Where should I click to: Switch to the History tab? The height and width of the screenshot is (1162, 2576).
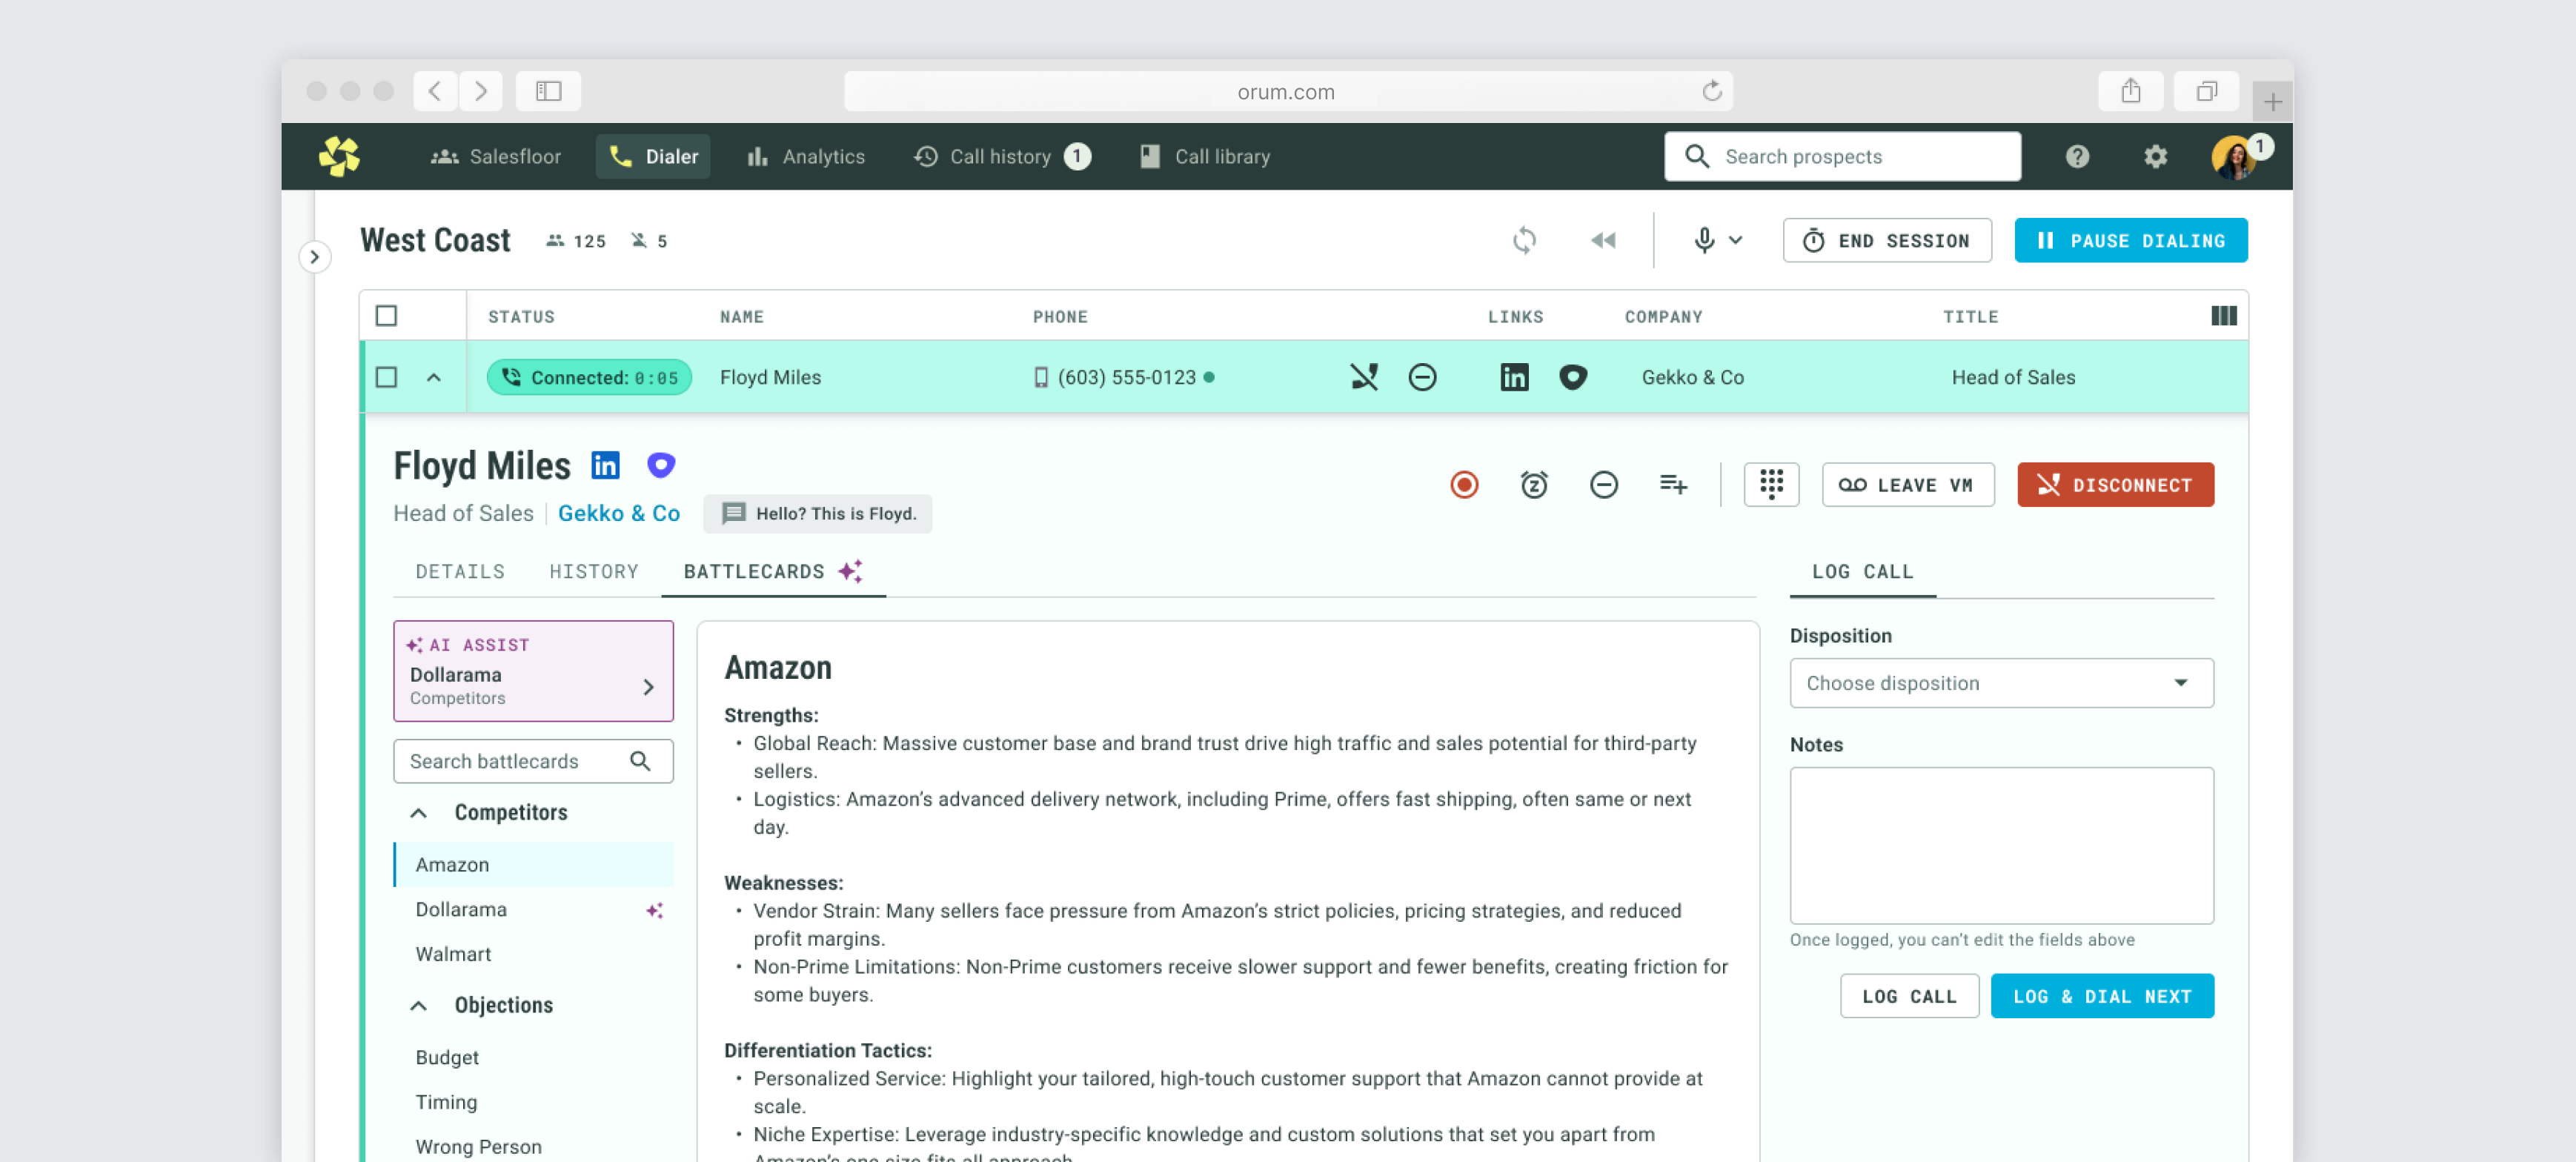coord(594,571)
